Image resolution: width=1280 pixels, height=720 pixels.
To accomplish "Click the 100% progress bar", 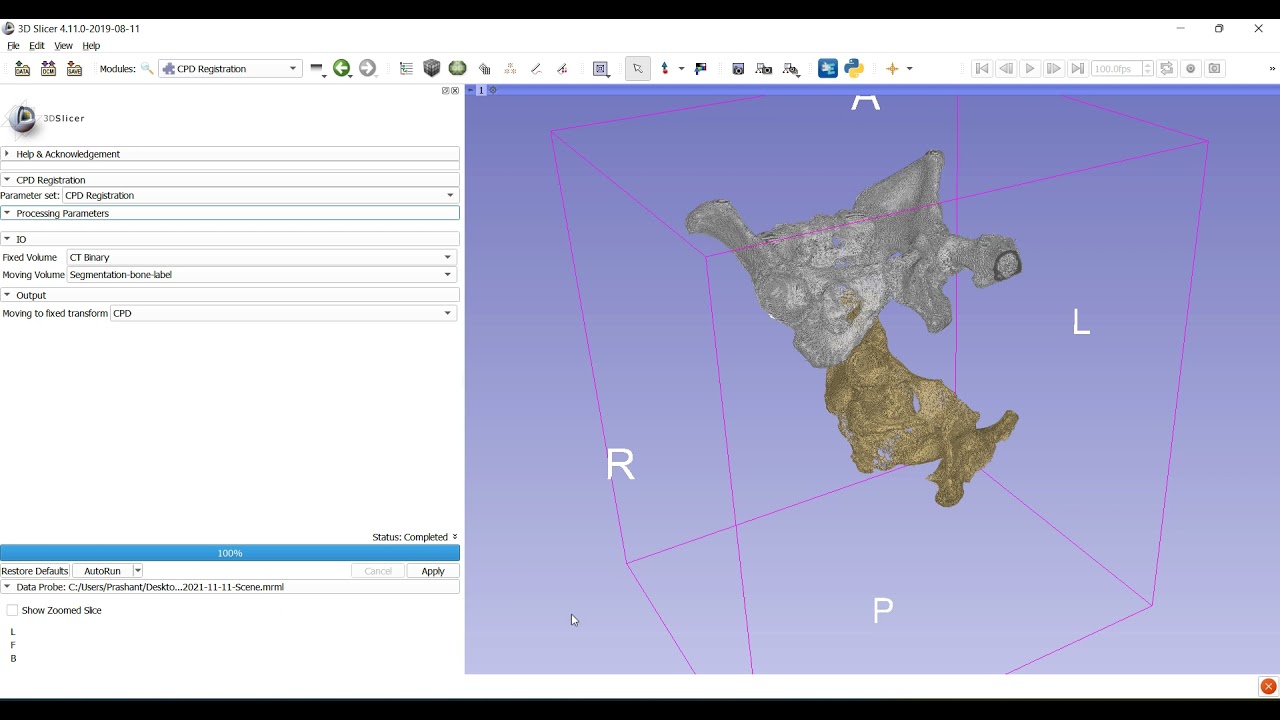I will [x=230, y=553].
